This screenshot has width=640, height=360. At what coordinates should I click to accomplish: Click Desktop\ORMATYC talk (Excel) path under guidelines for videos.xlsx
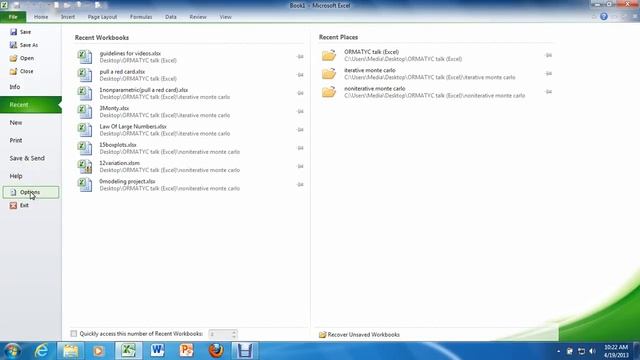[x=138, y=60]
